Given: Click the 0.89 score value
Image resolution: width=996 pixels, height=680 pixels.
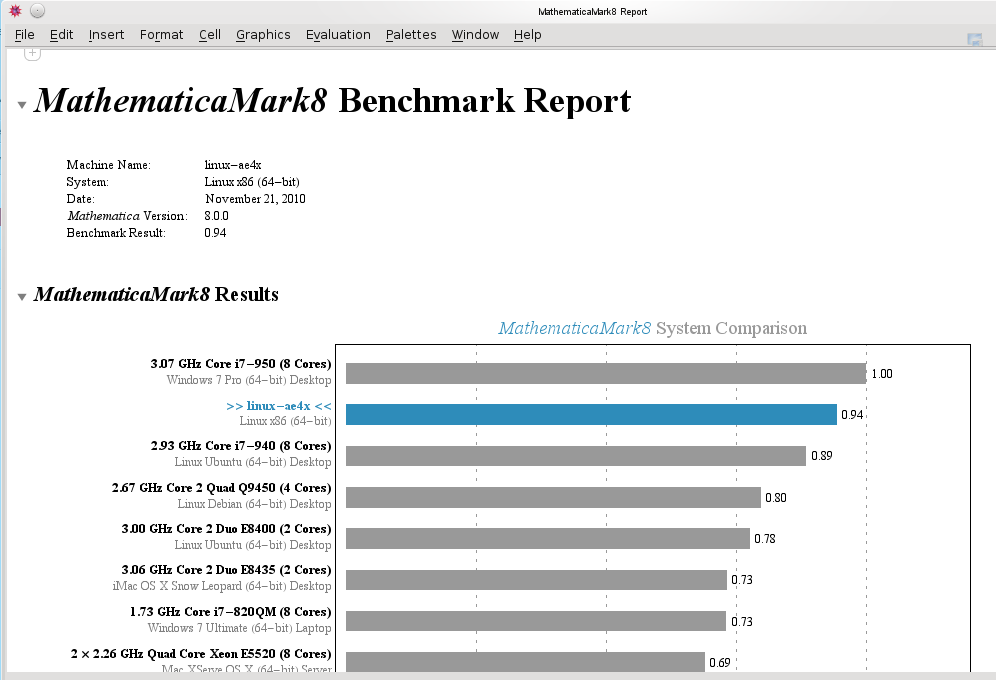Looking at the screenshot, I should (x=821, y=456).
